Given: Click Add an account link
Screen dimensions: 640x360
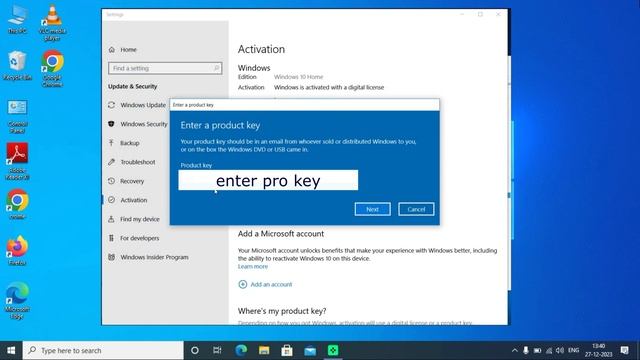Looking at the screenshot, I should tap(271, 284).
